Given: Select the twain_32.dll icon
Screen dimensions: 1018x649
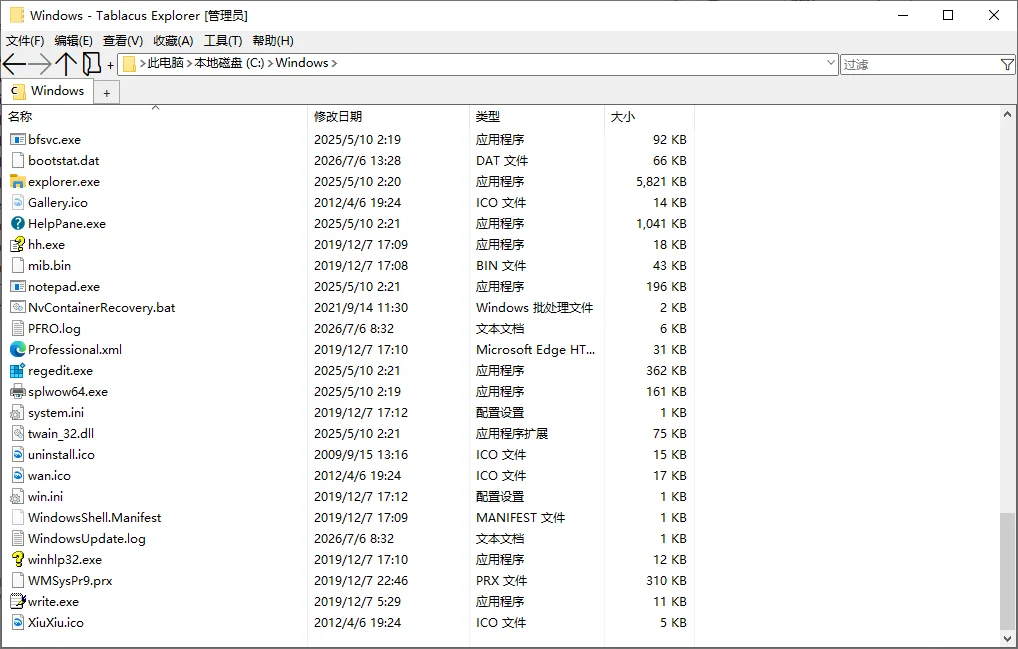Looking at the screenshot, I should pos(18,434).
